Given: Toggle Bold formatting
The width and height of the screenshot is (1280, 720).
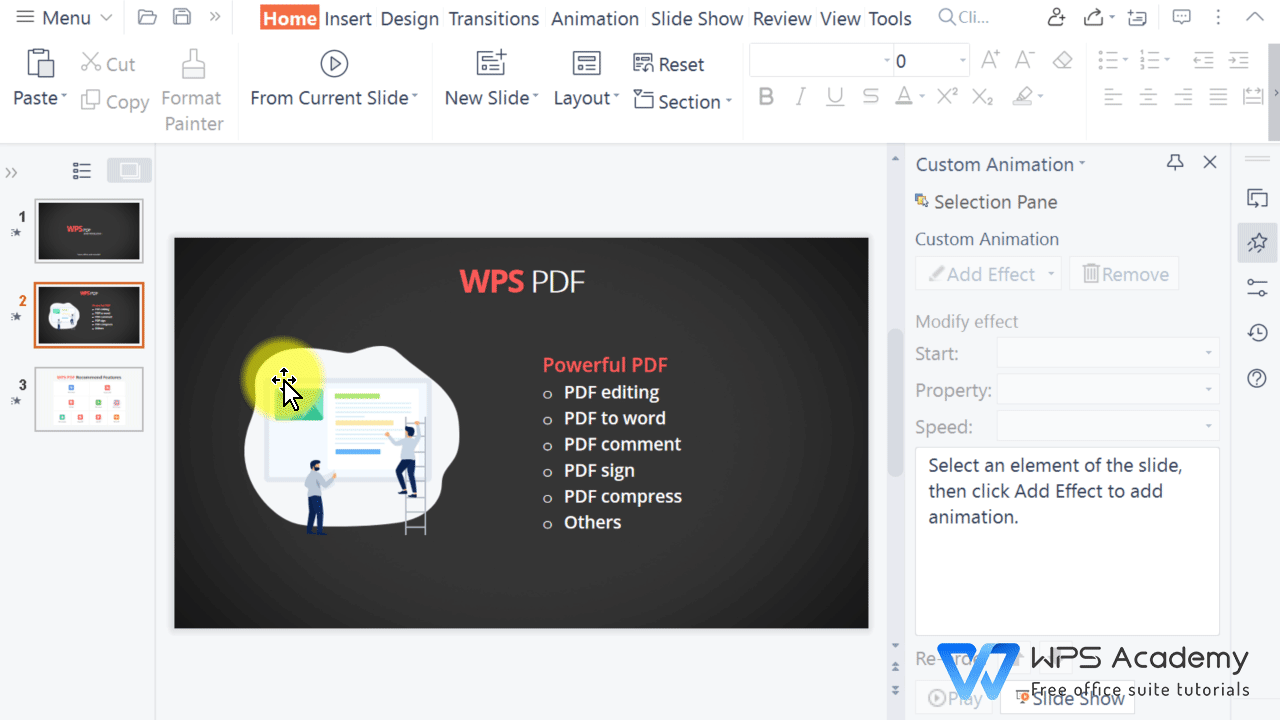Looking at the screenshot, I should tap(767, 97).
